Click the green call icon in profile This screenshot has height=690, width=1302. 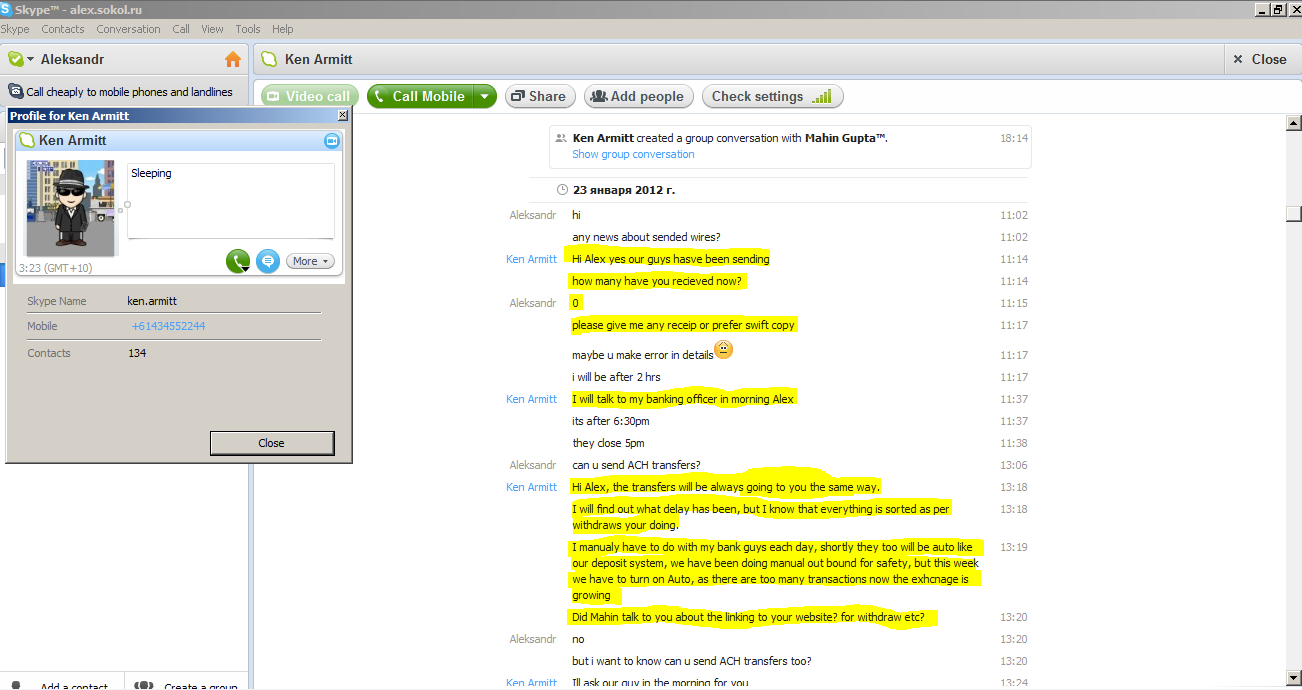[238, 261]
